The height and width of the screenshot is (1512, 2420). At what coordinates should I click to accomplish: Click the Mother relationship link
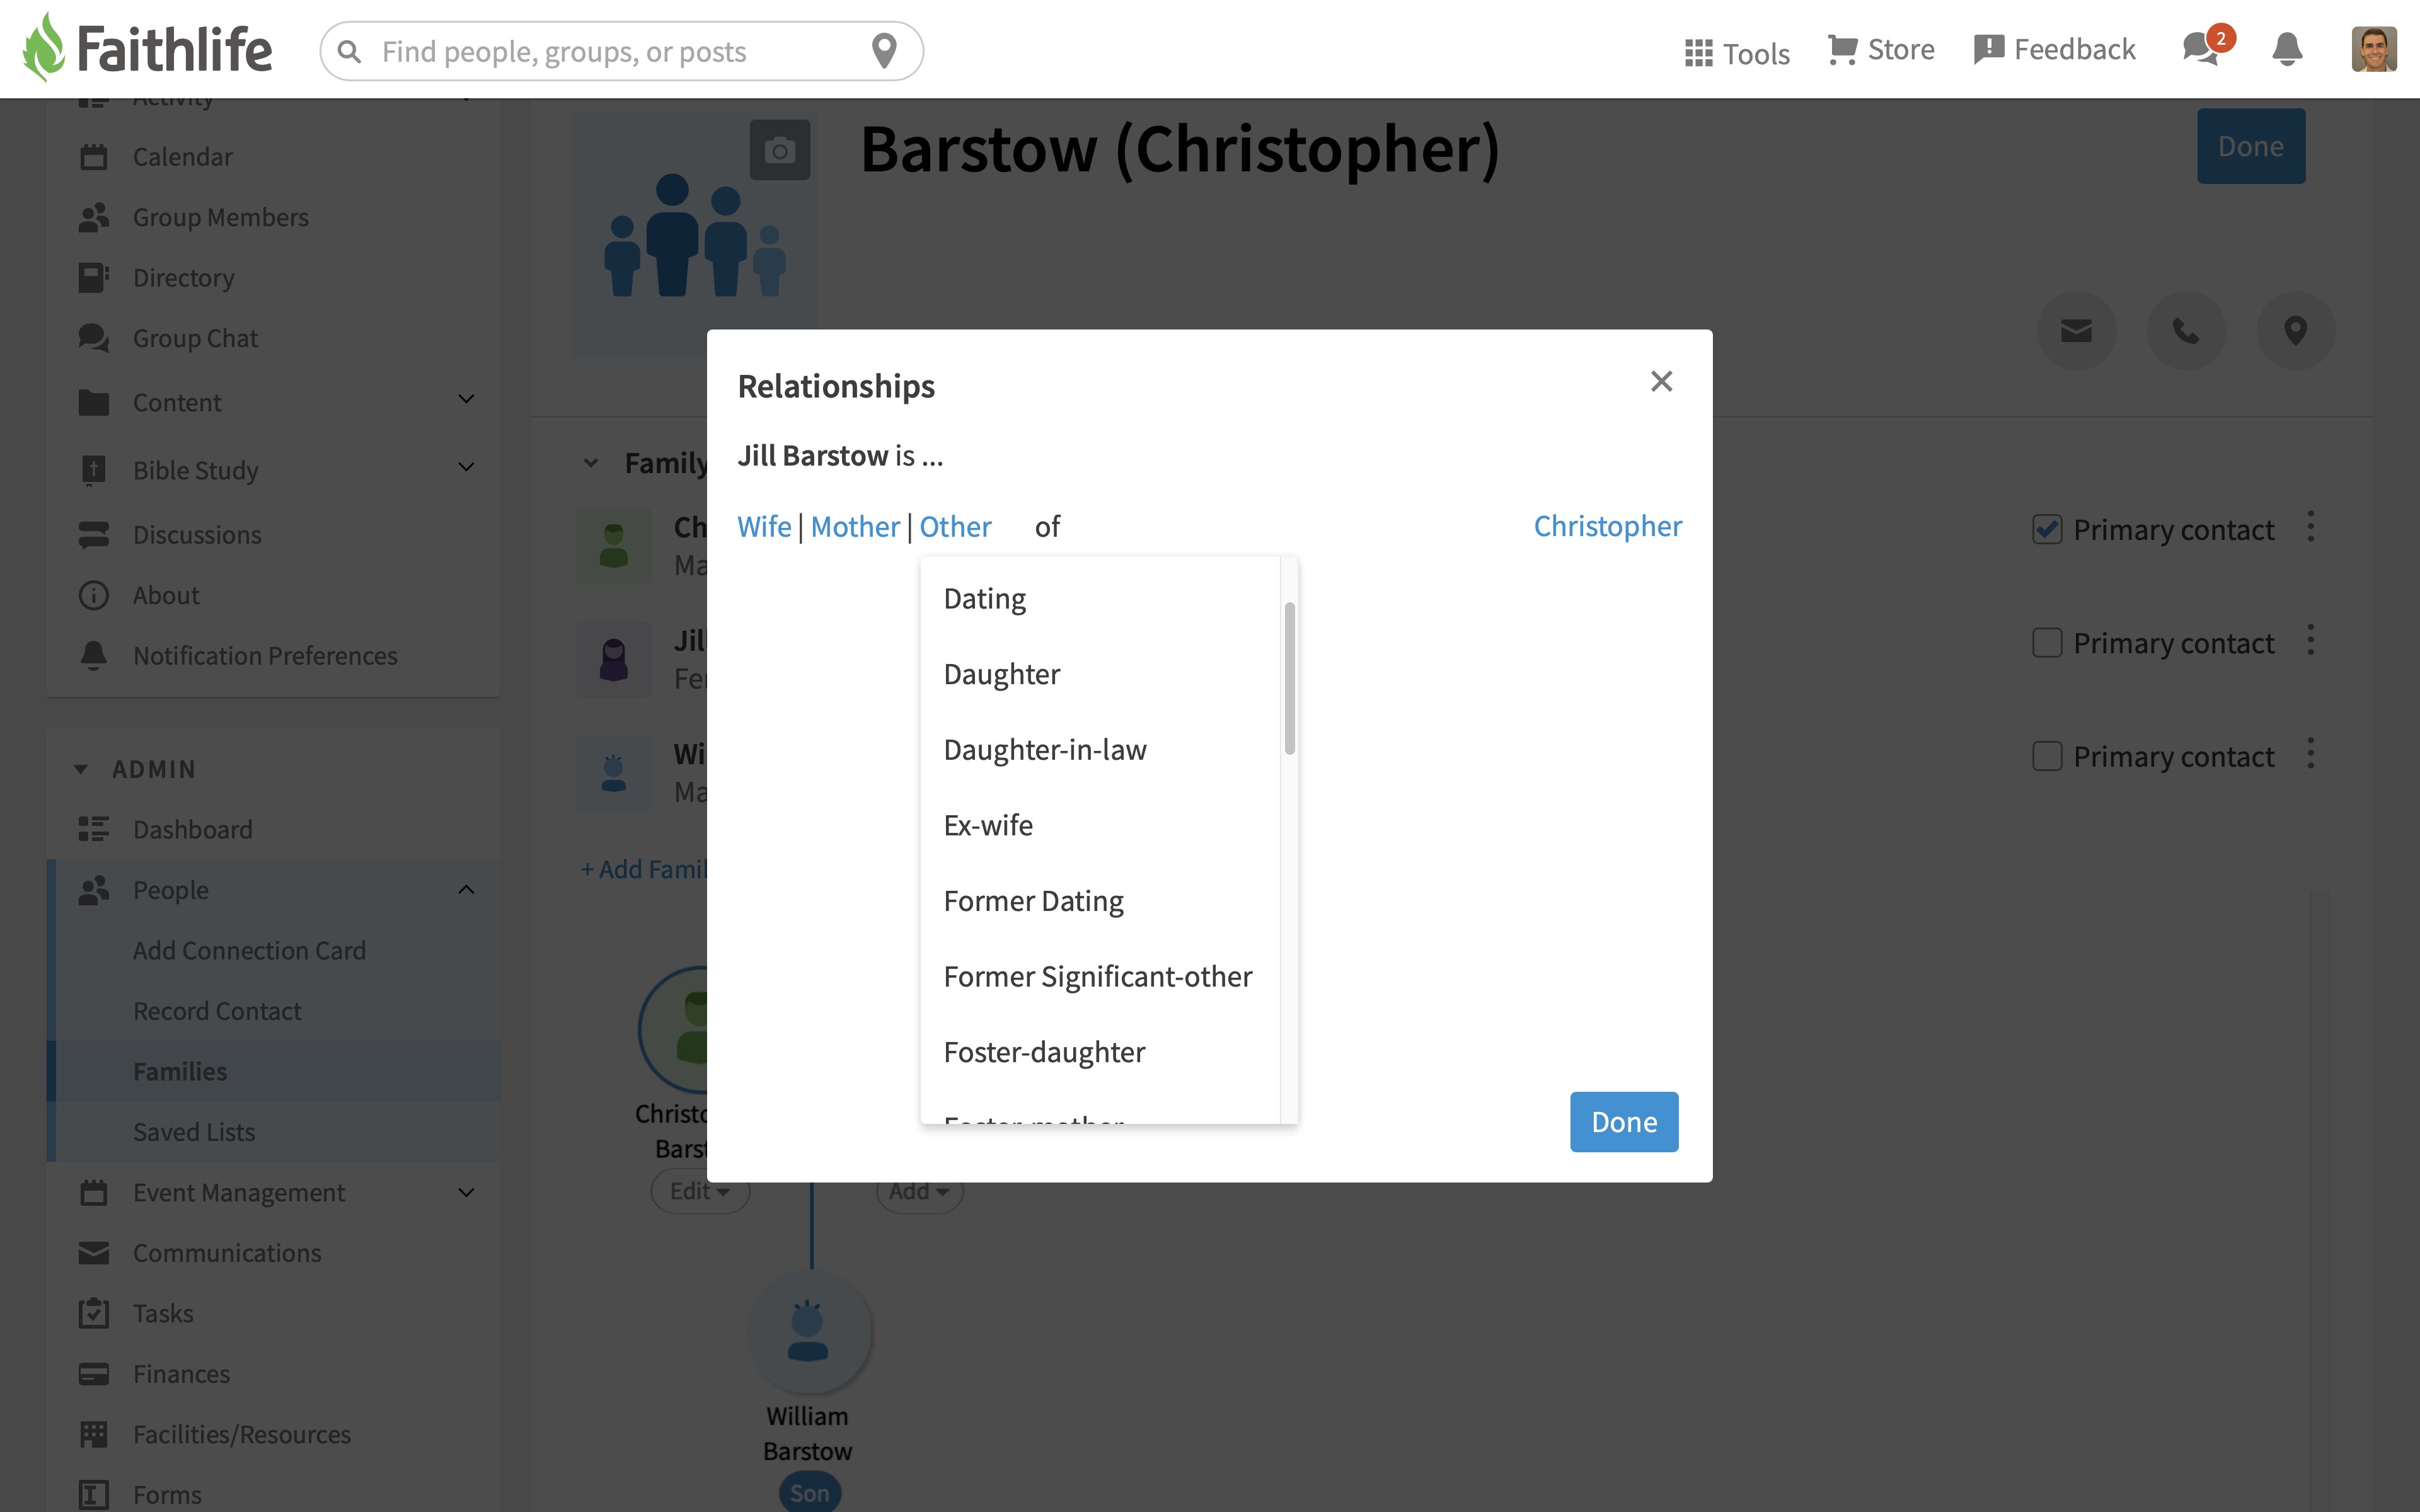tap(855, 526)
